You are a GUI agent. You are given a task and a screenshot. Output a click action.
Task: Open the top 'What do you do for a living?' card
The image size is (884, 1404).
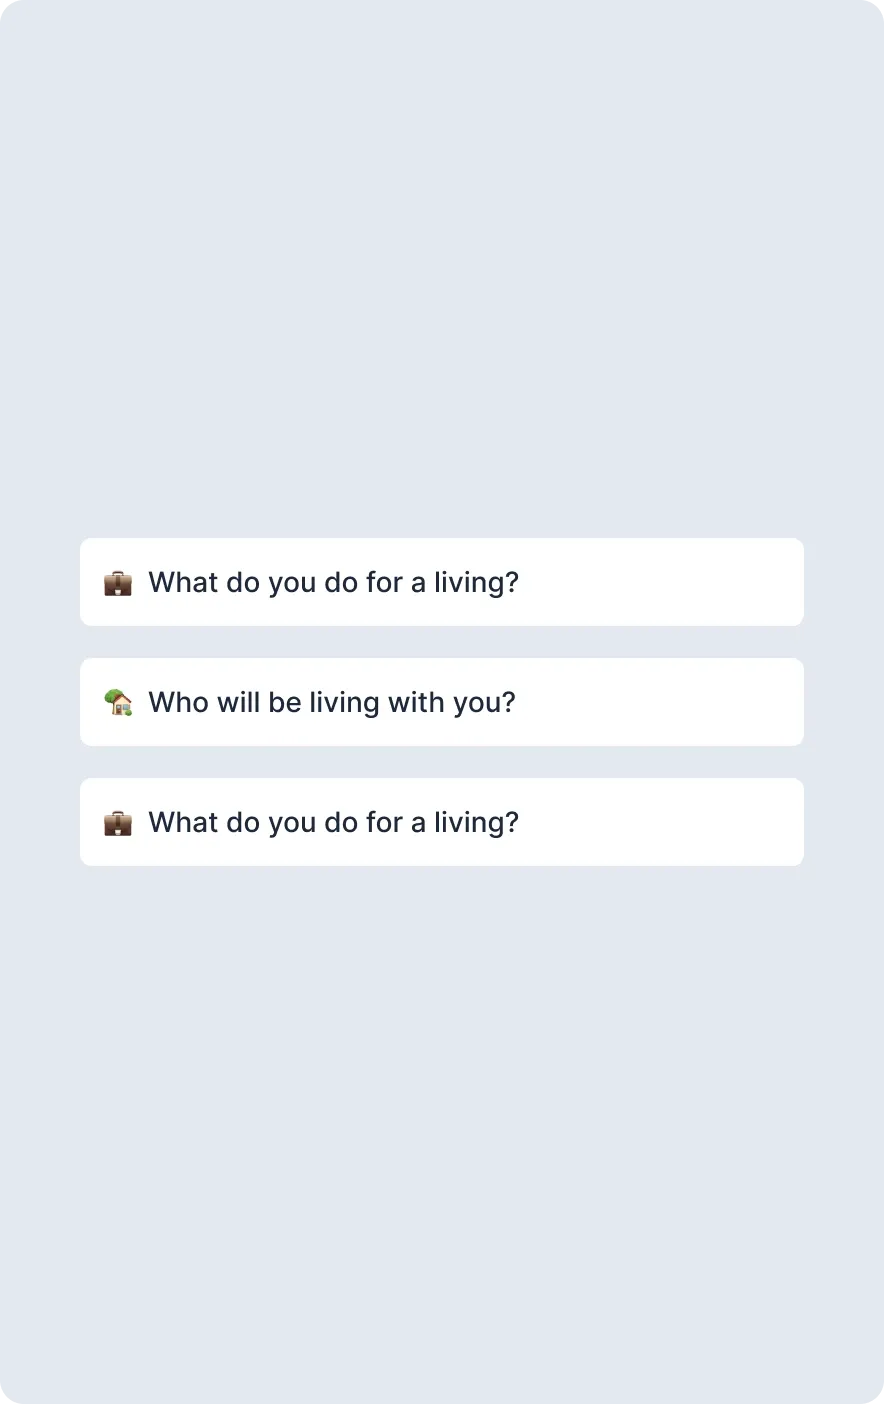441,582
